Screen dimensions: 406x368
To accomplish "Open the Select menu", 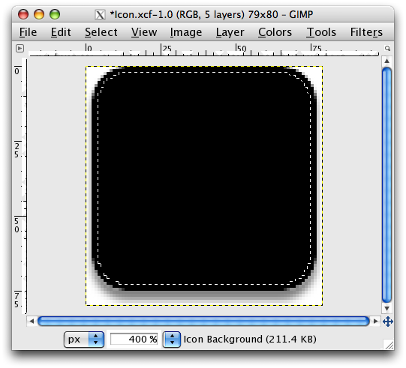I will click(x=101, y=32).
